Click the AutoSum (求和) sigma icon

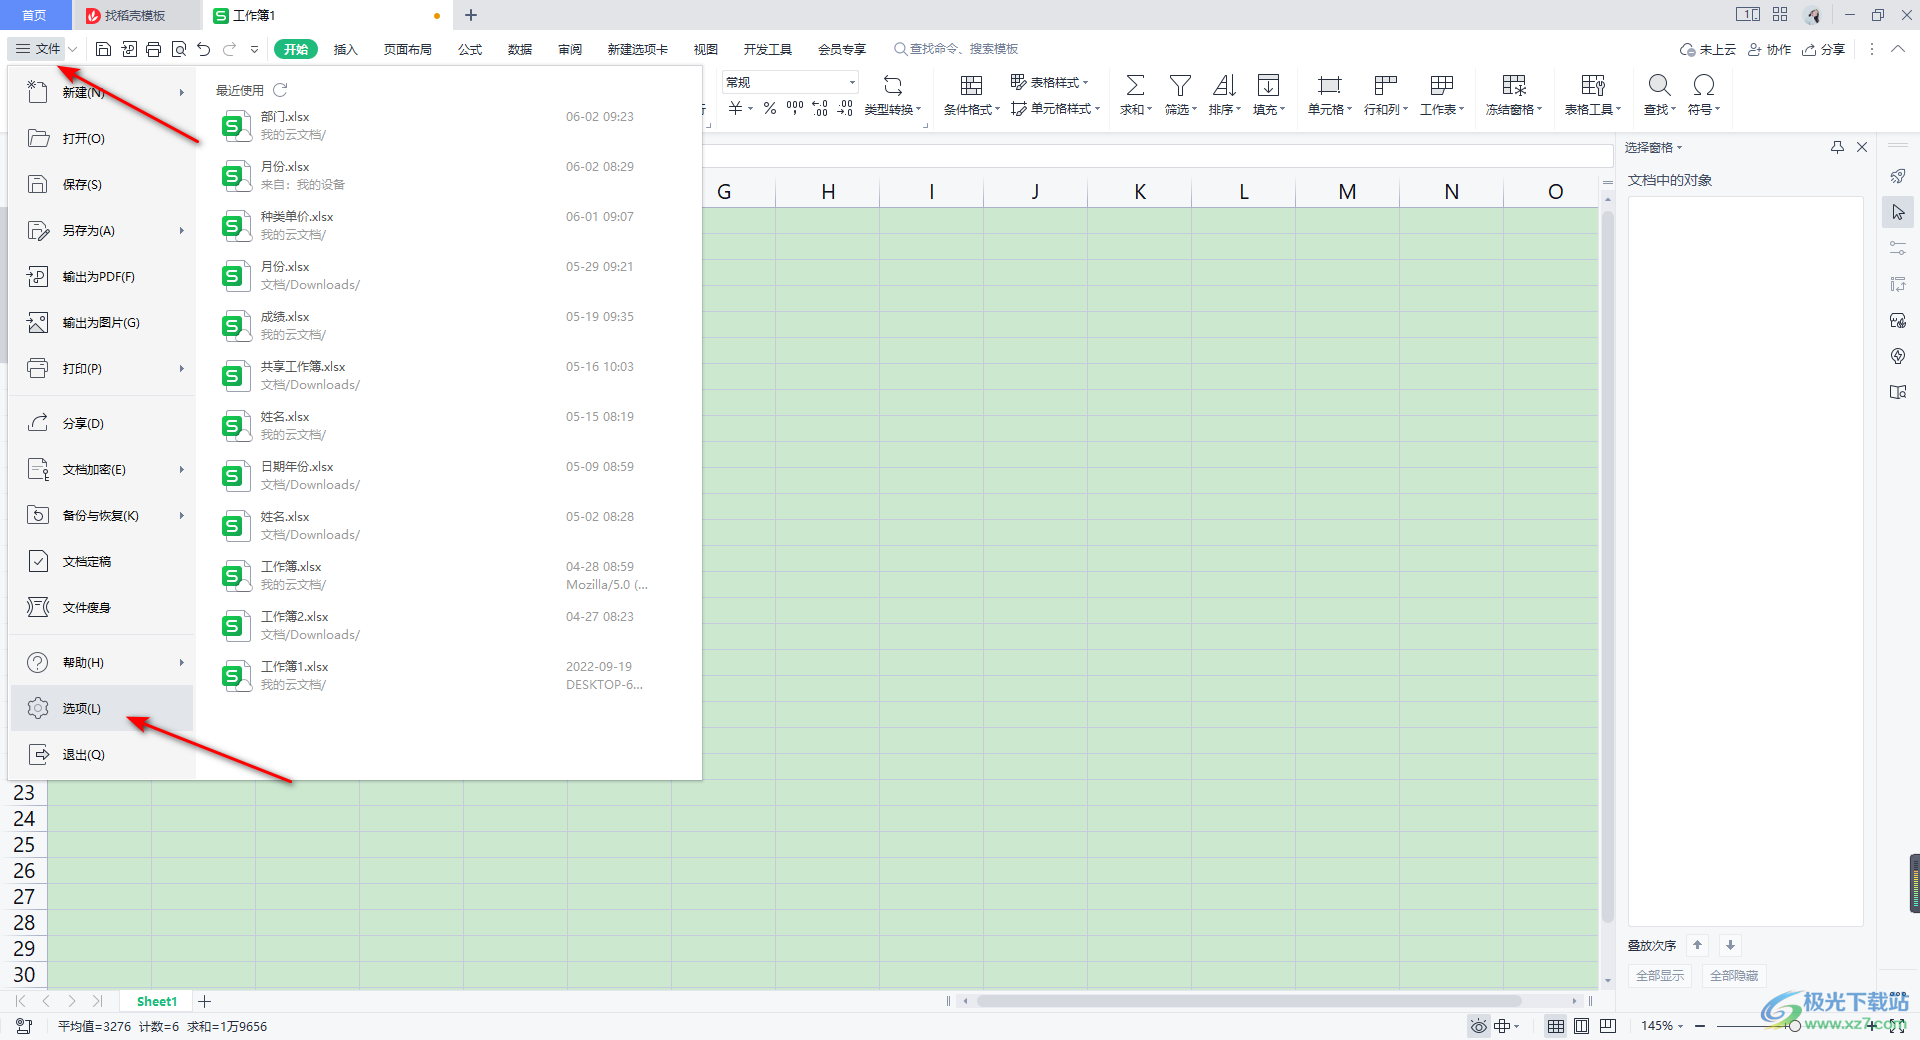pyautogui.click(x=1135, y=85)
